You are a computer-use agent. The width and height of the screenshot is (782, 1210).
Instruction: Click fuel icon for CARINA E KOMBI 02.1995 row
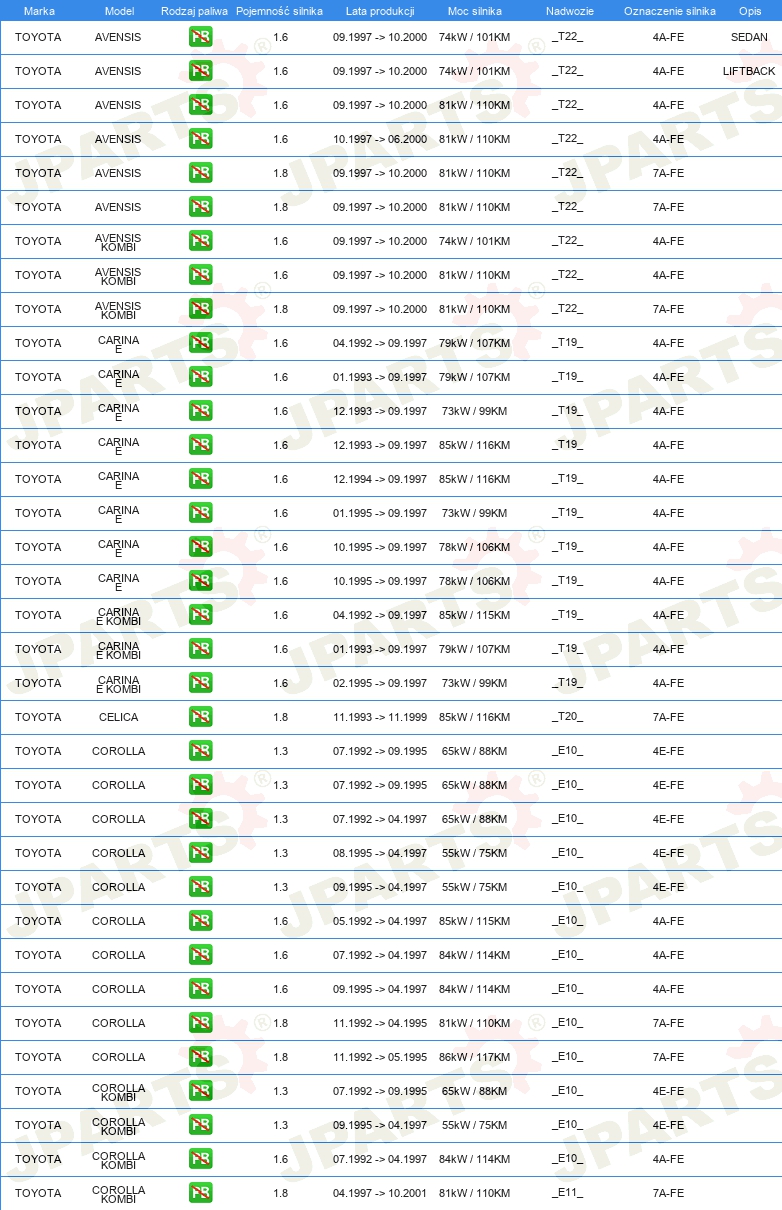pos(200,683)
